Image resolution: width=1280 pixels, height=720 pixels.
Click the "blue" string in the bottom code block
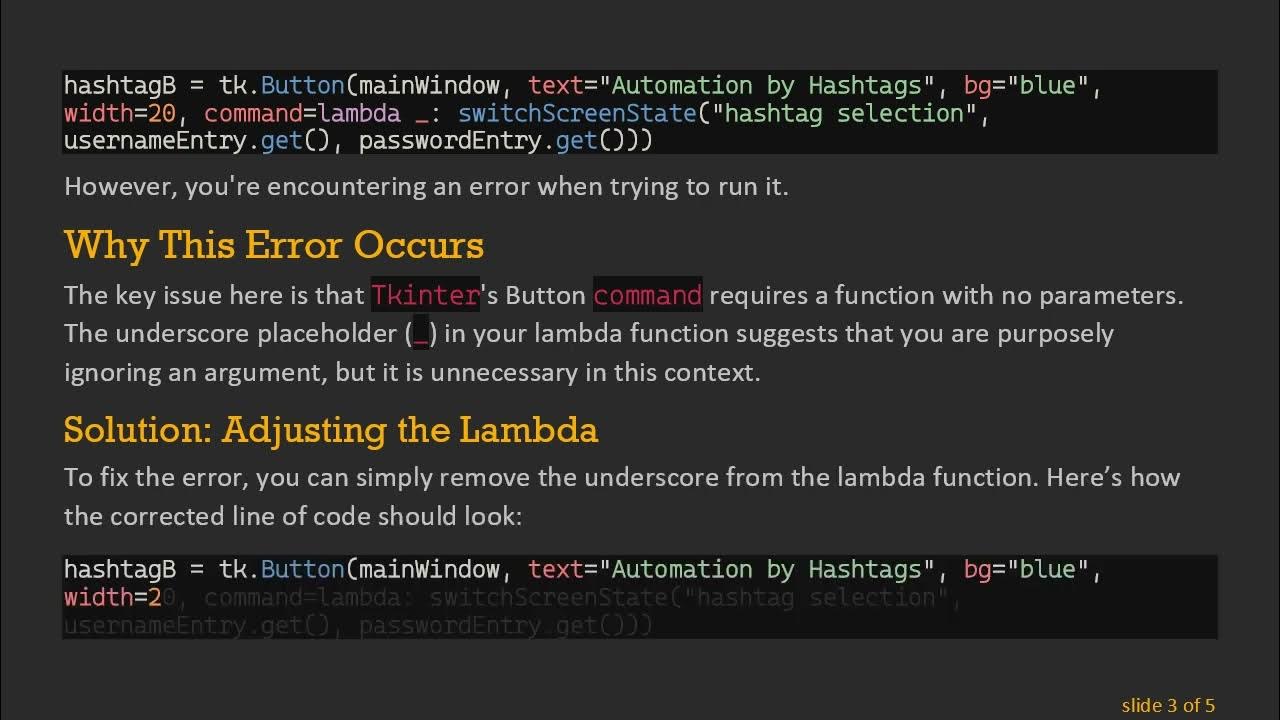1047,569
